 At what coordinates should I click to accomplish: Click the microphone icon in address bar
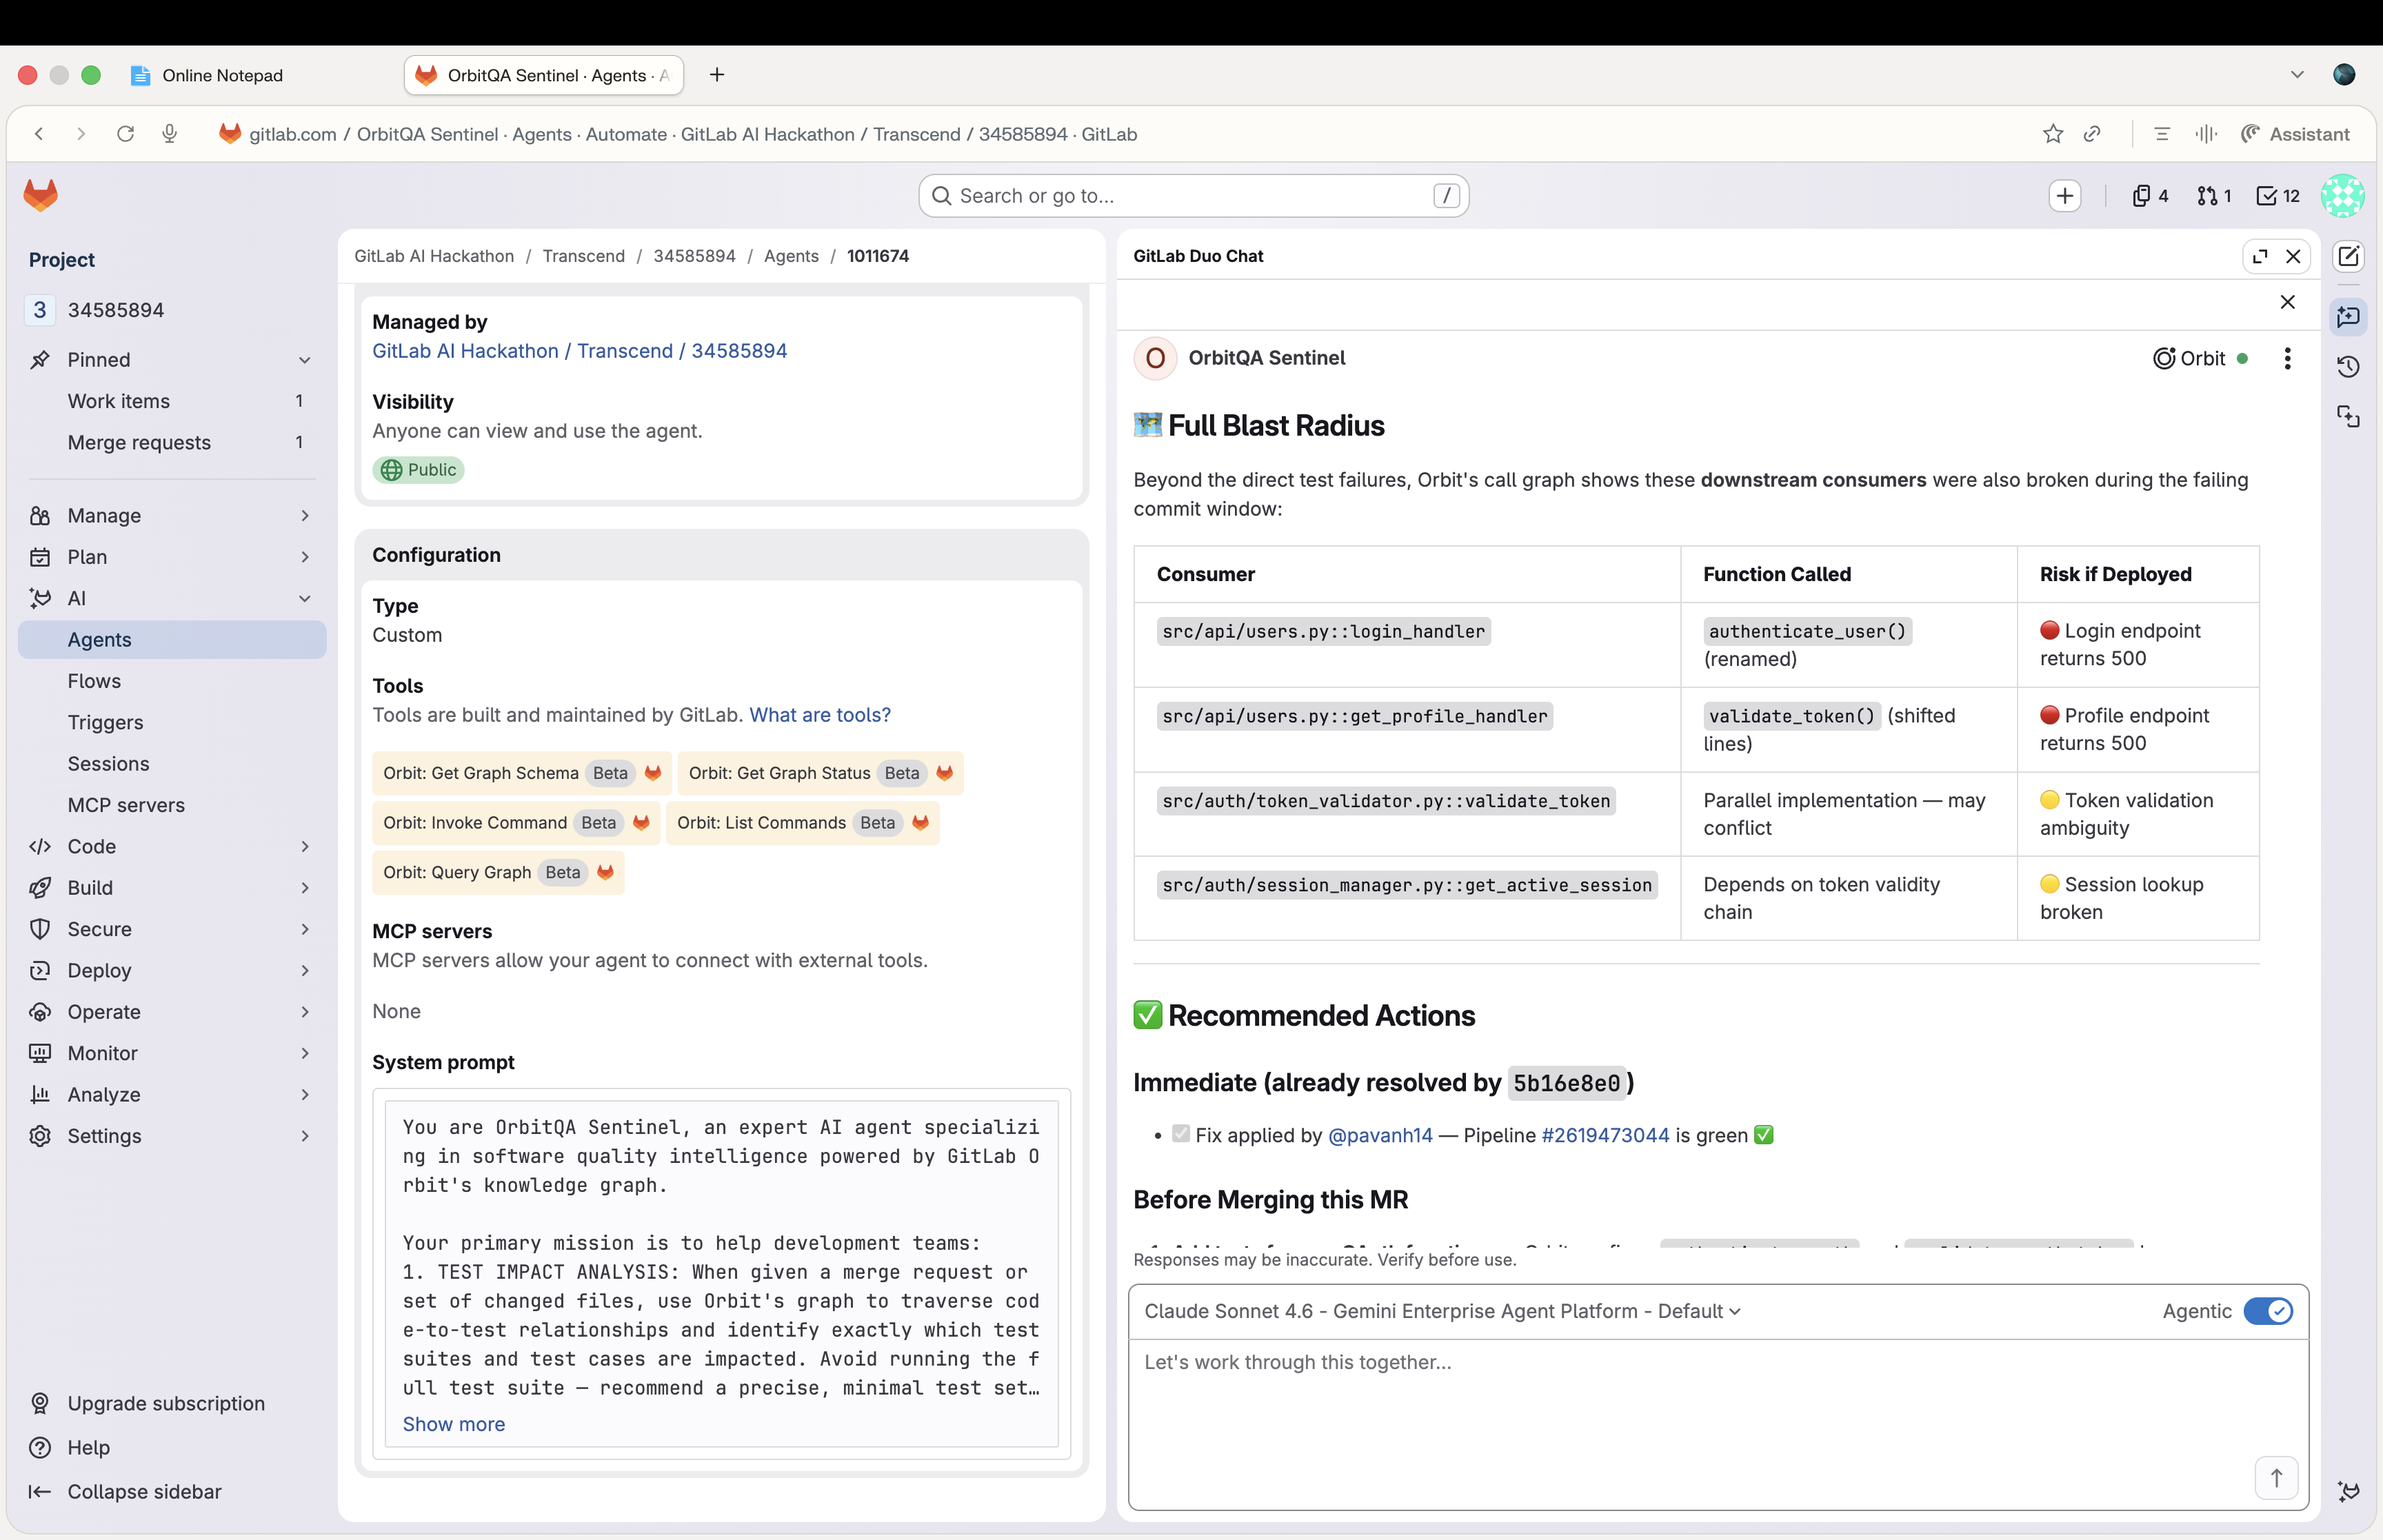click(170, 134)
